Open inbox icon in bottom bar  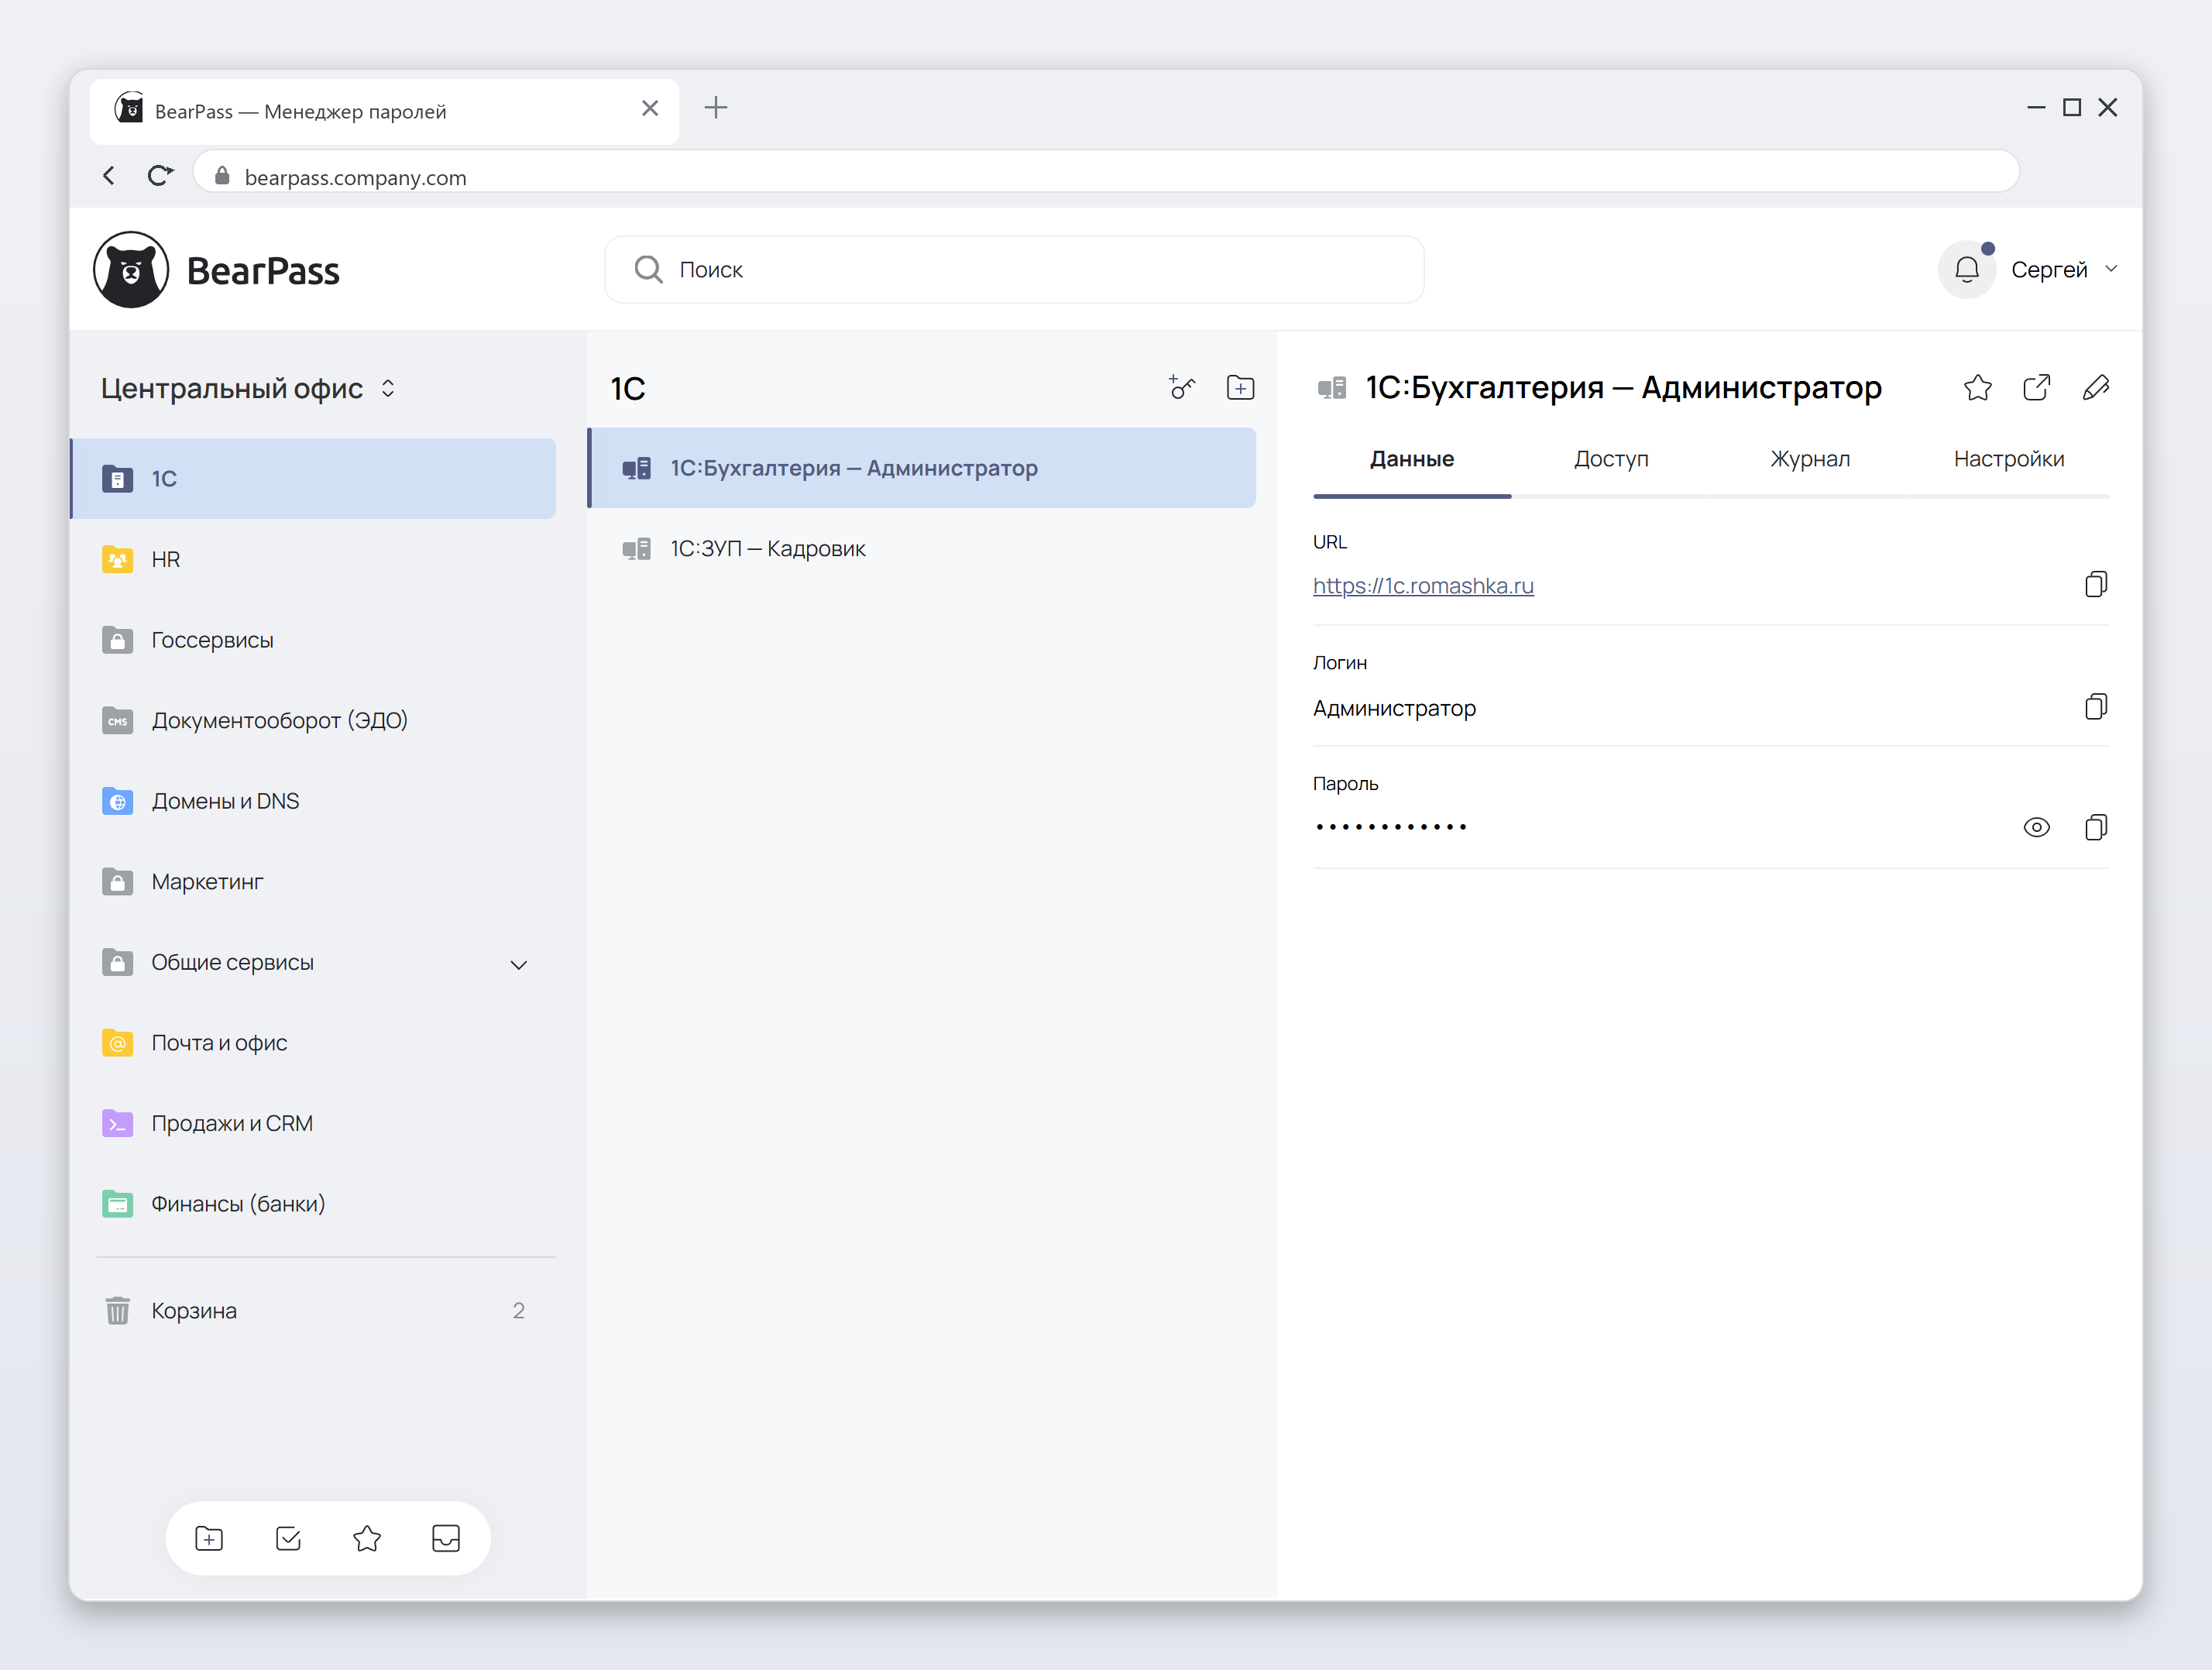click(x=446, y=1538)
